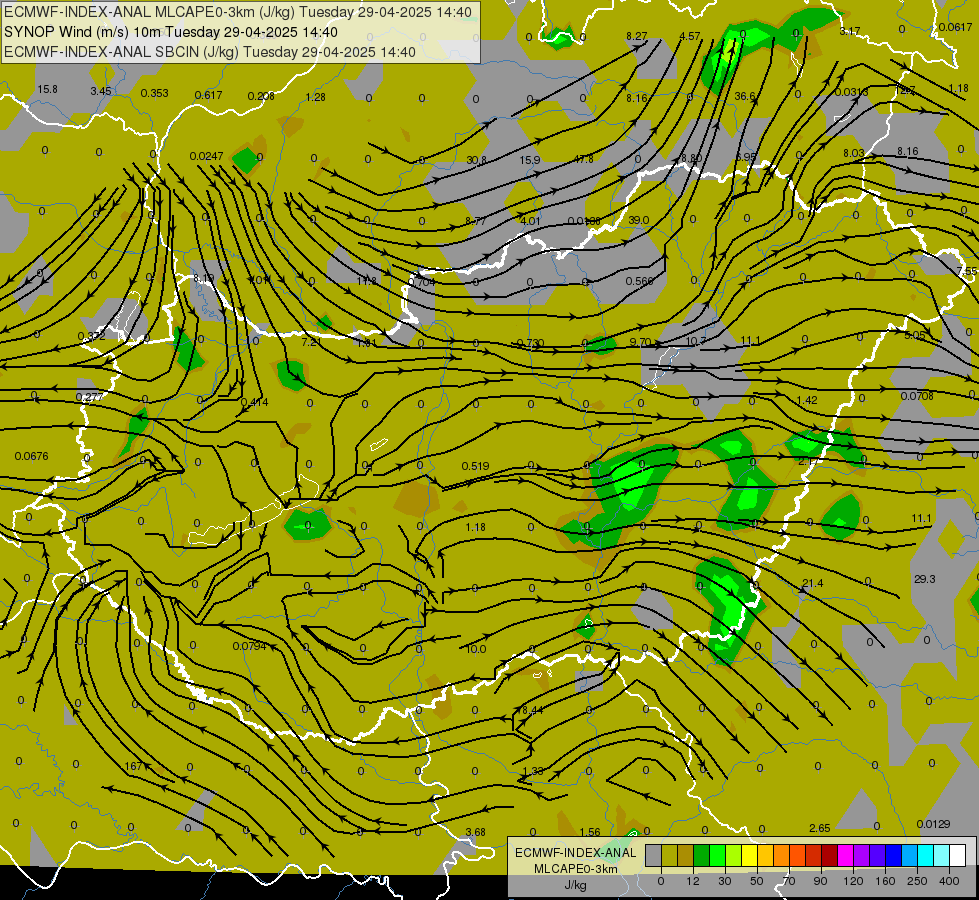979x900 pixels.
Task: Select the '120' legend tick label
Action: pyautogui.click(x=854, y=881)
